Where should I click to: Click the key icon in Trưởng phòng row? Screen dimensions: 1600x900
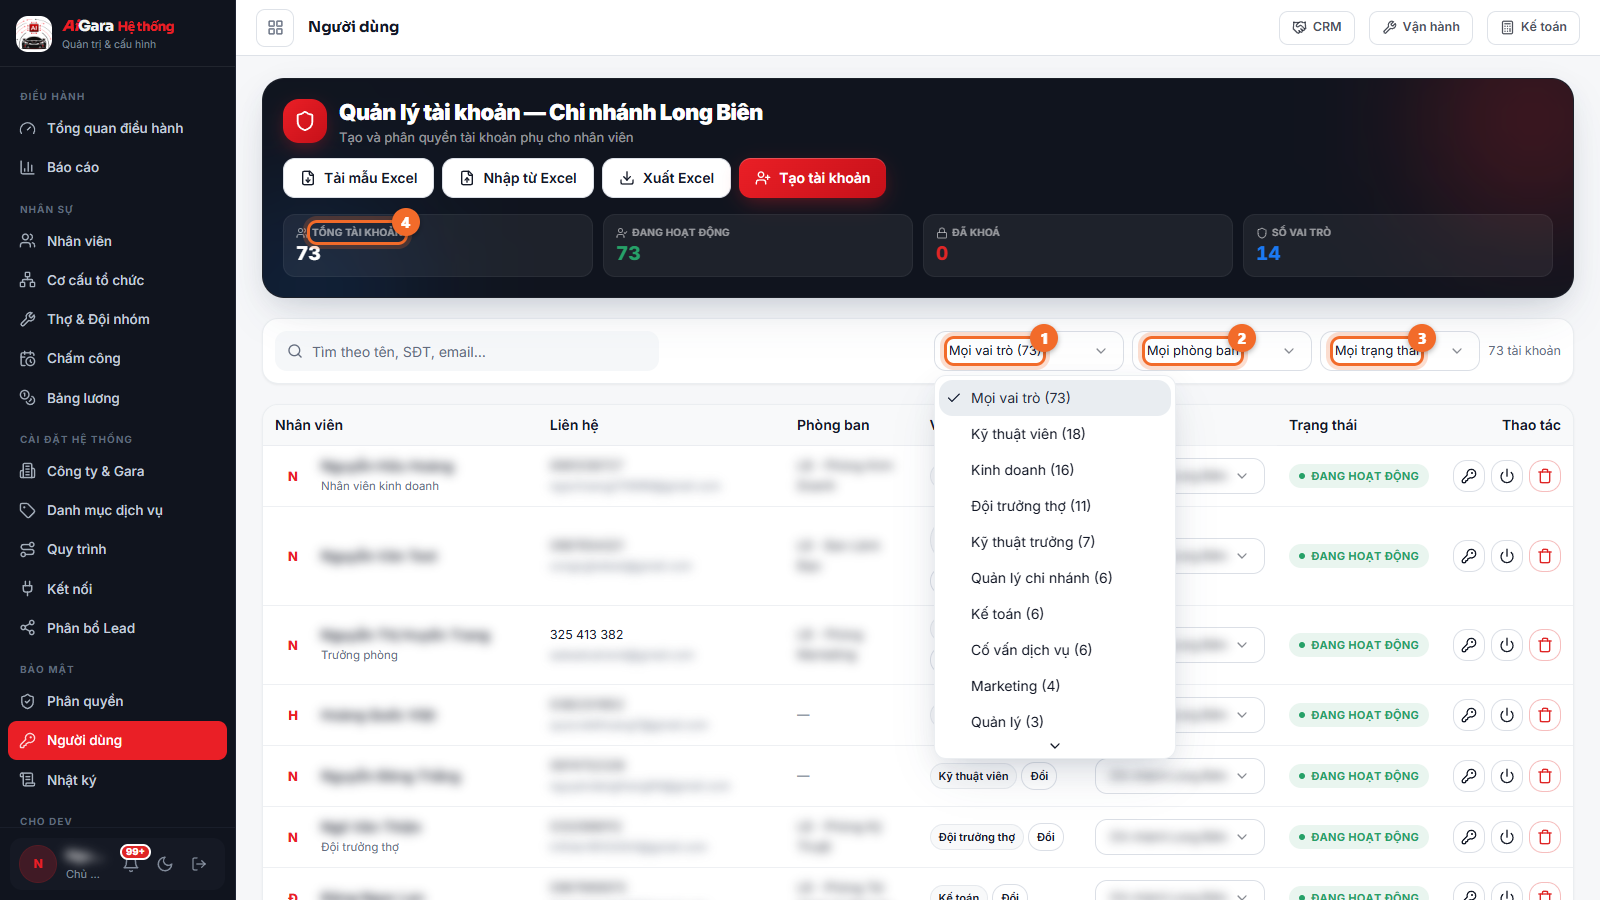point(1469,645)
